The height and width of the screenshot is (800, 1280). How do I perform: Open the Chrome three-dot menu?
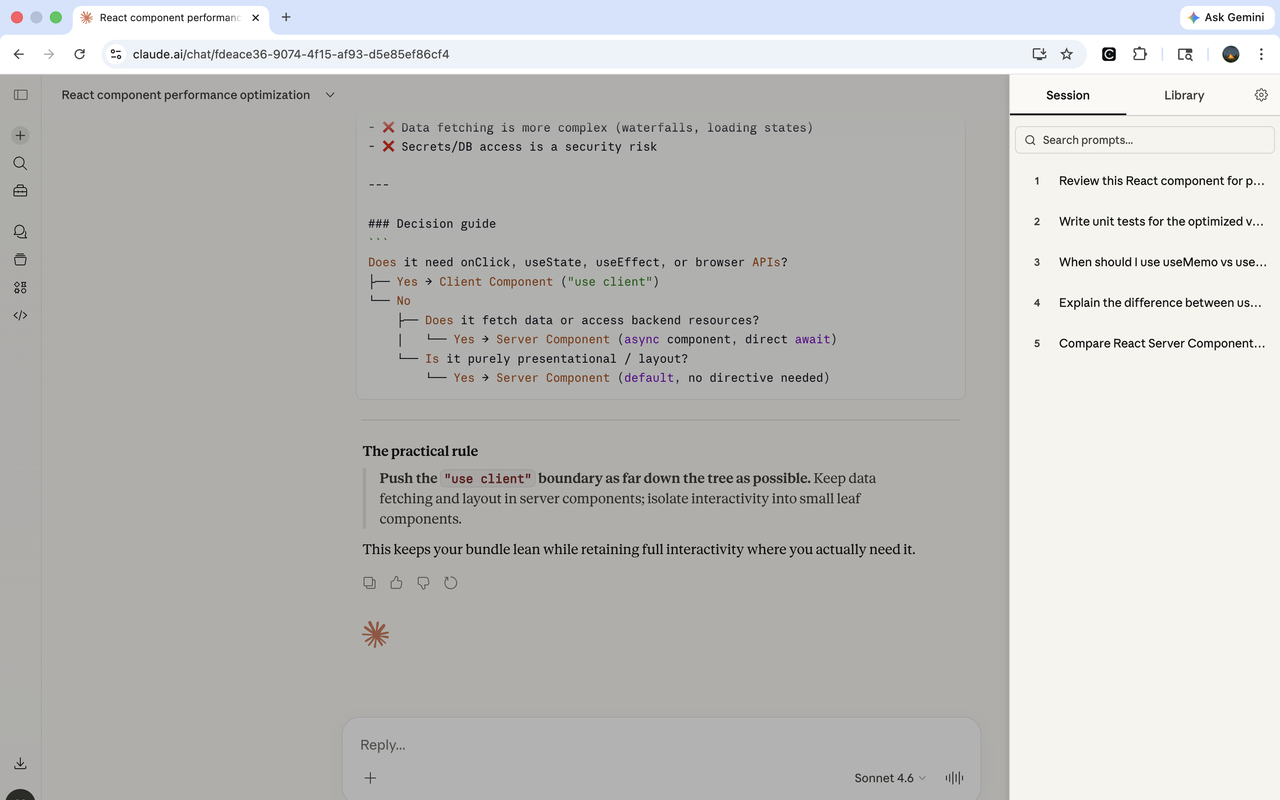click(x=1262, y=54)
